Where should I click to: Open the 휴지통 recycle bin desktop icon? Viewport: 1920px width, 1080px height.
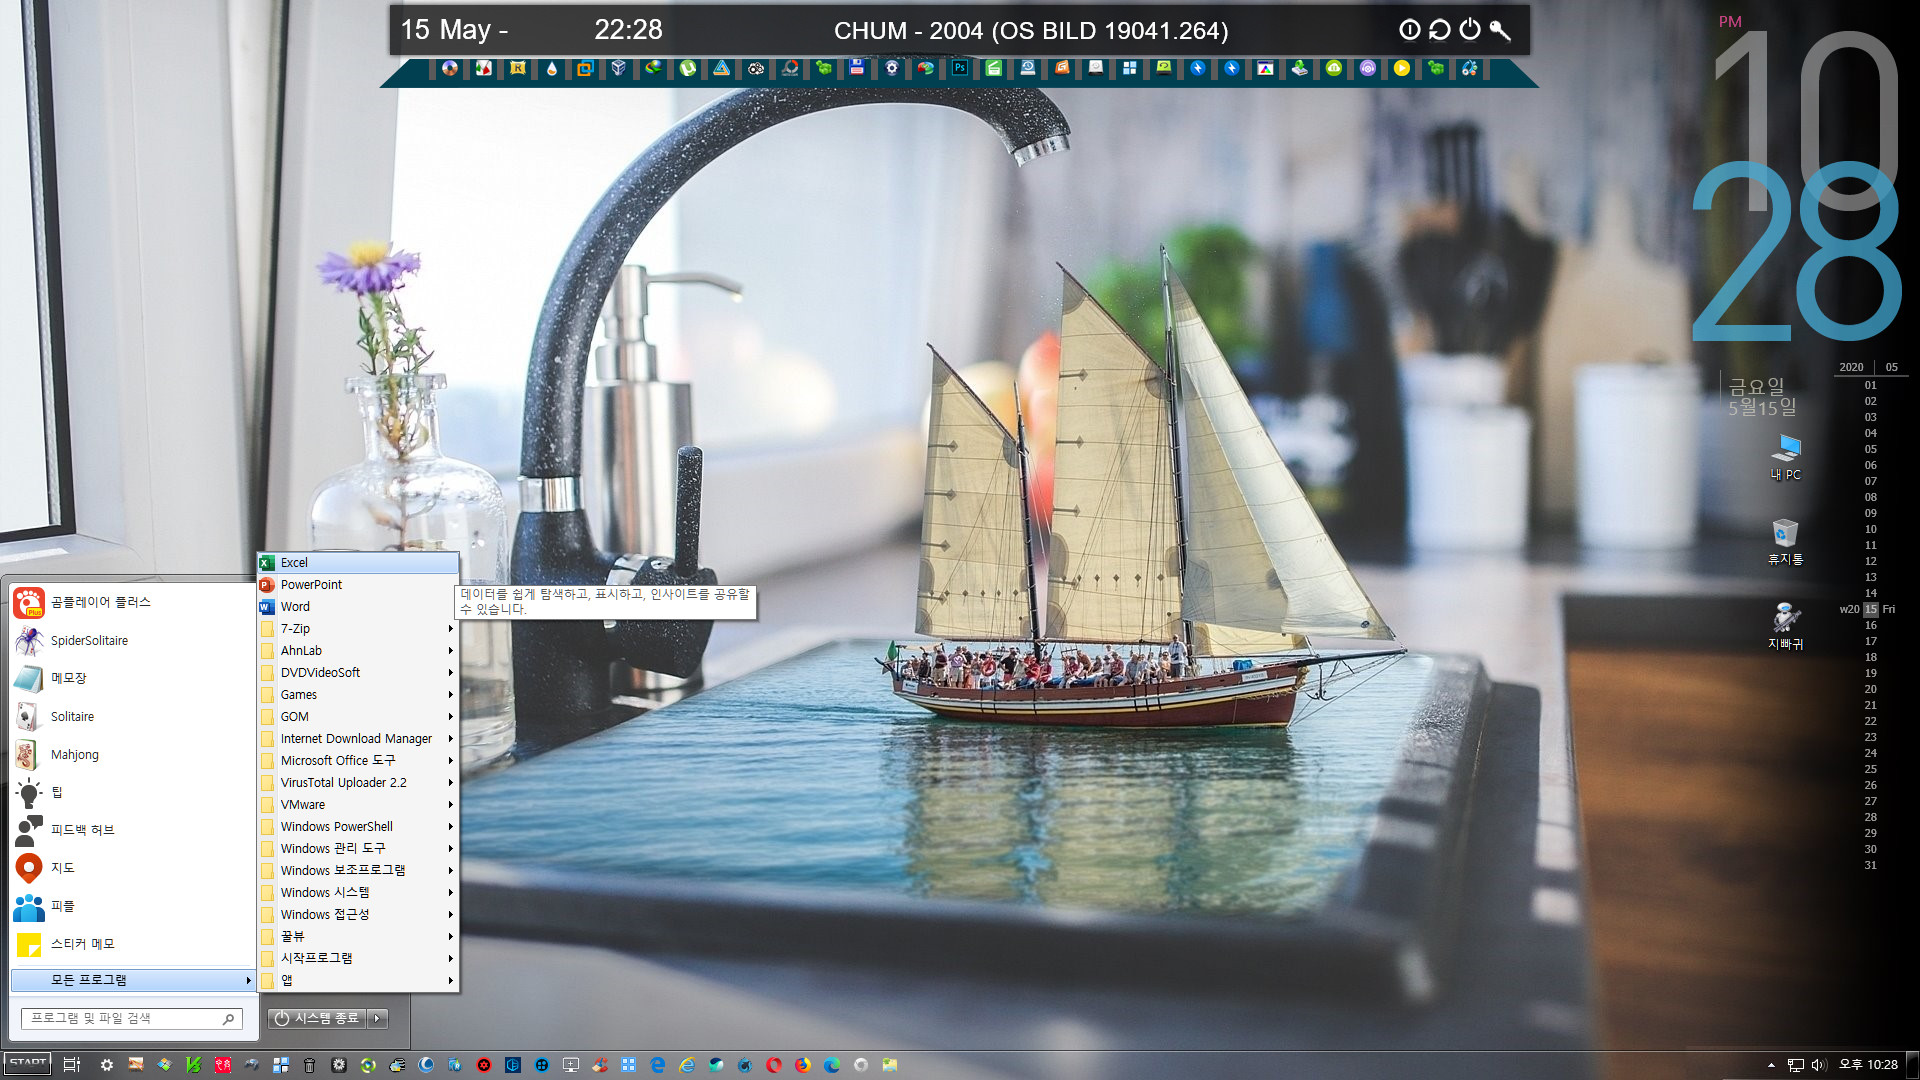point(1785,542)
